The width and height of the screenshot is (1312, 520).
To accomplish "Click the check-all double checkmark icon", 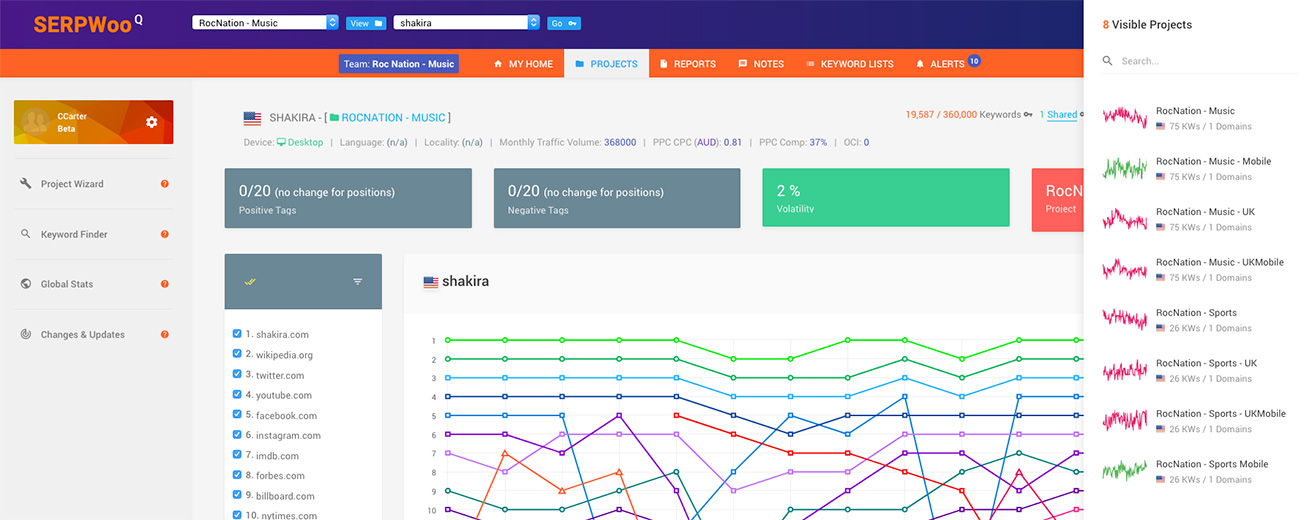I will point(250,282).
